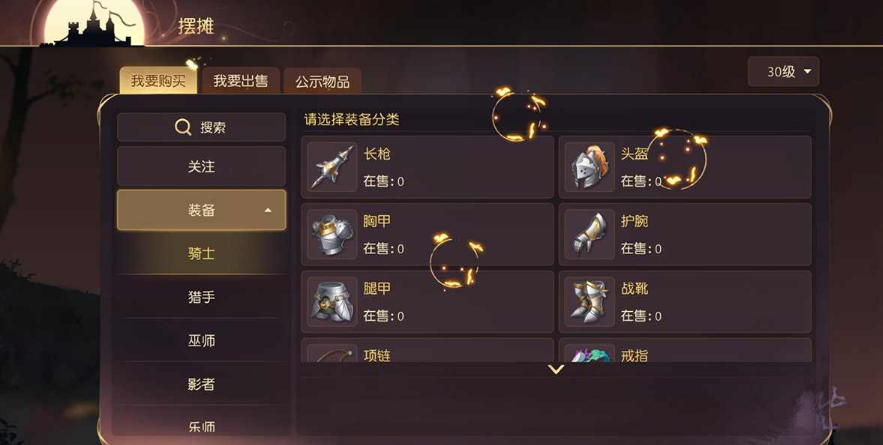The height and width of the screenshot is (445, 883).
Task: Click the 护腕 gauntlet icon
Action: (x=590, y=234)
